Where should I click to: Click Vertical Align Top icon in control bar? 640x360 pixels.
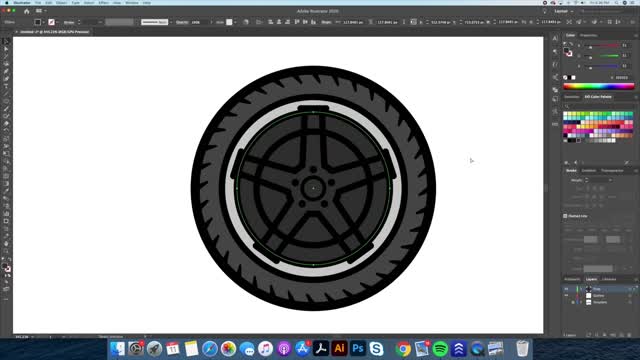point(297,22)
